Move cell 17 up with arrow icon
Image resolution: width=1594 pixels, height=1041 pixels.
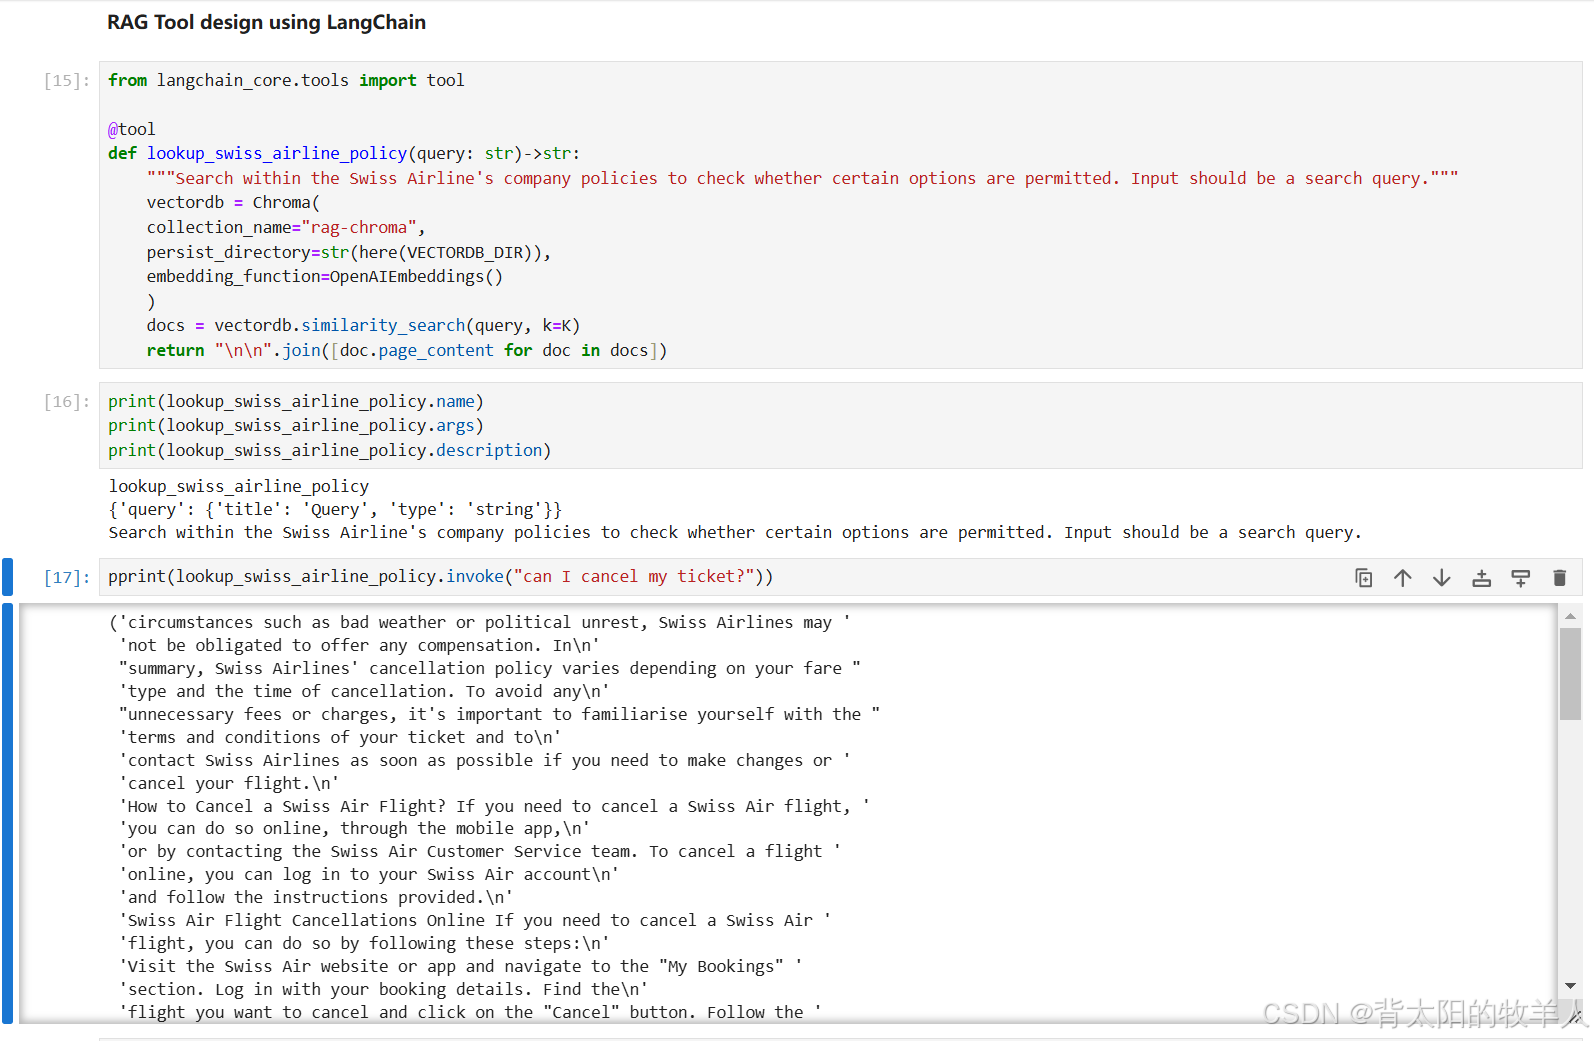click(x=1403, y=578)
